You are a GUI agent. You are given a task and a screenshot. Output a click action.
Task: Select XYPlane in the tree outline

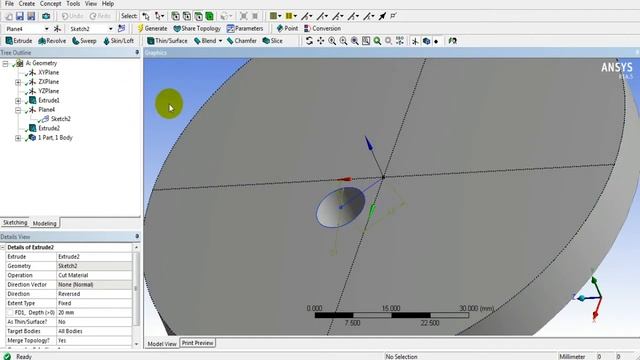click(x=49, y=72)
